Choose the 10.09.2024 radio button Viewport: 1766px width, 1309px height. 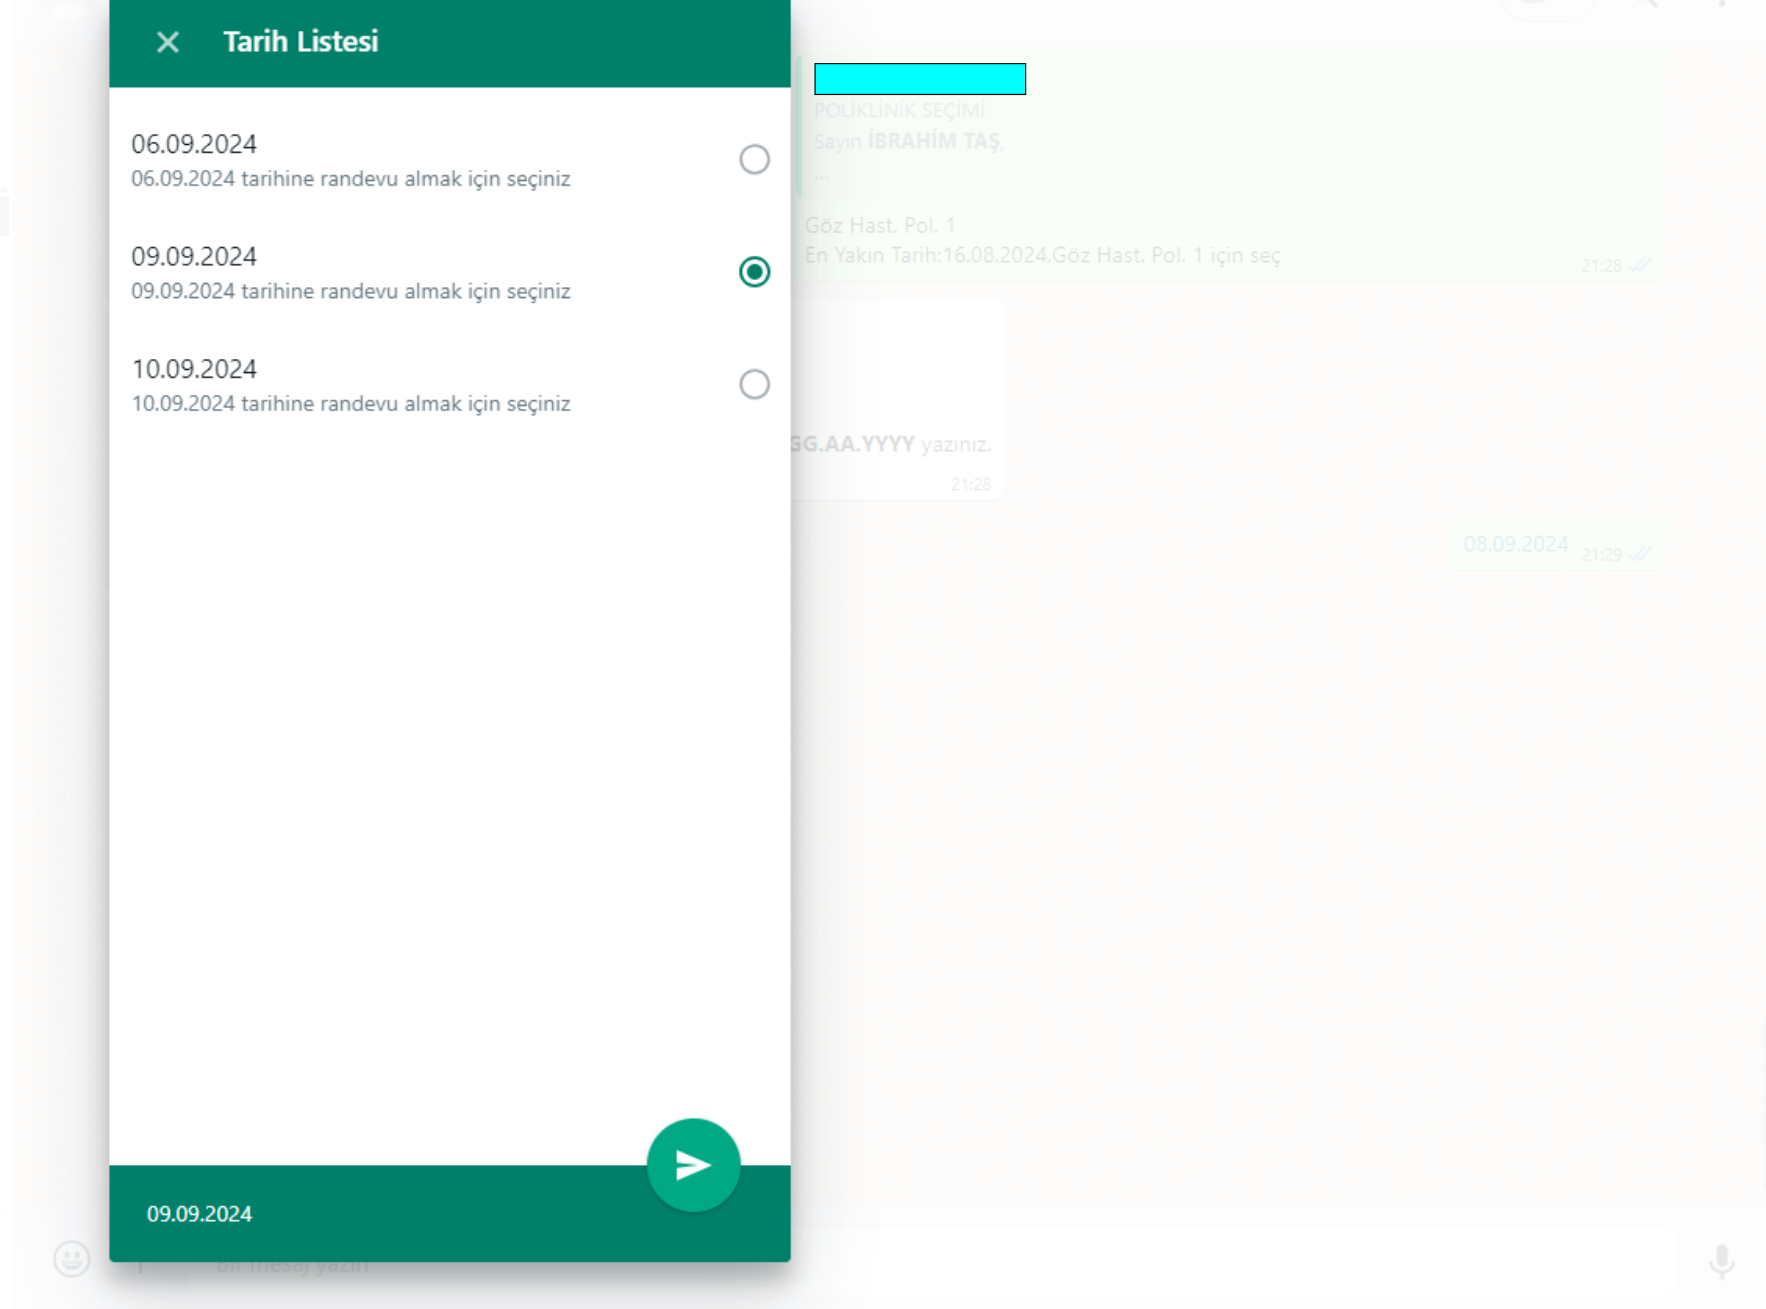click(x=754, y=385)
